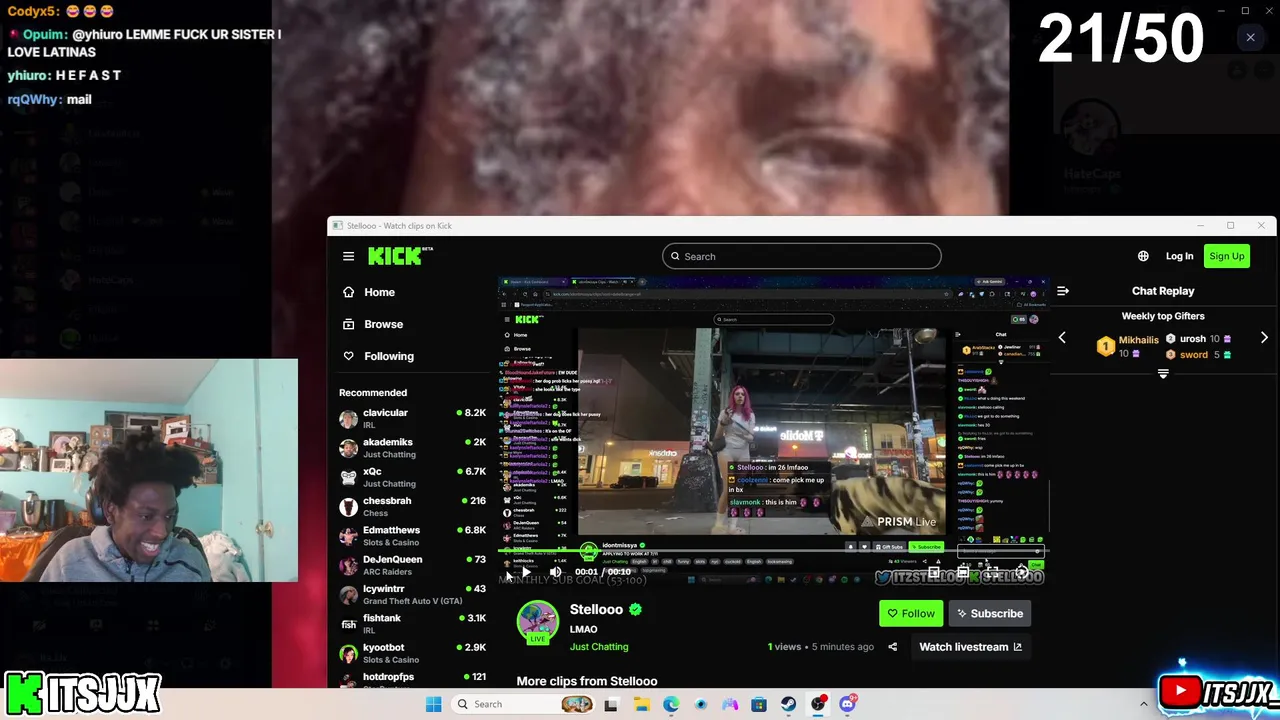1280x720 pixels.
Task: Show next weekly top gifters
Action: click(x=1264, y=338)
